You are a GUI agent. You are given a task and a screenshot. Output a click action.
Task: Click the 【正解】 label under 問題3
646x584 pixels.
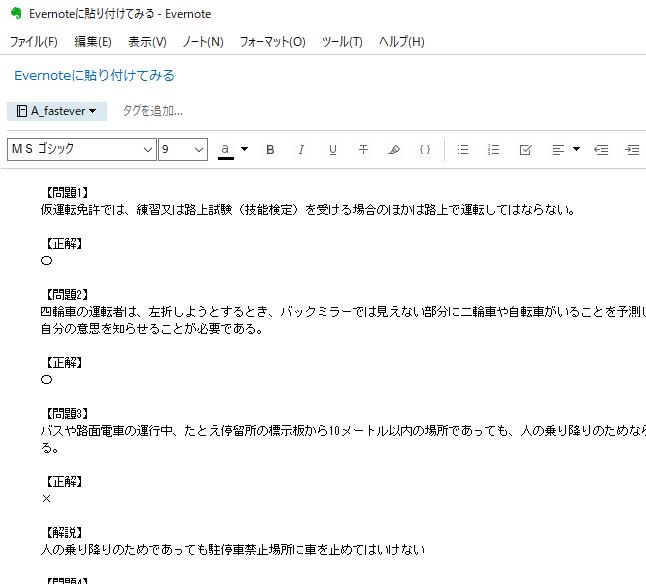(64, 481)
